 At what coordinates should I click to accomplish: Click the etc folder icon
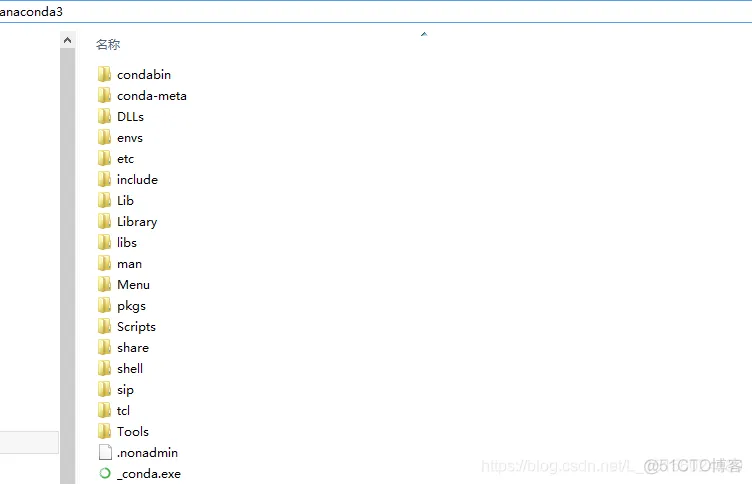pos(104,158)
